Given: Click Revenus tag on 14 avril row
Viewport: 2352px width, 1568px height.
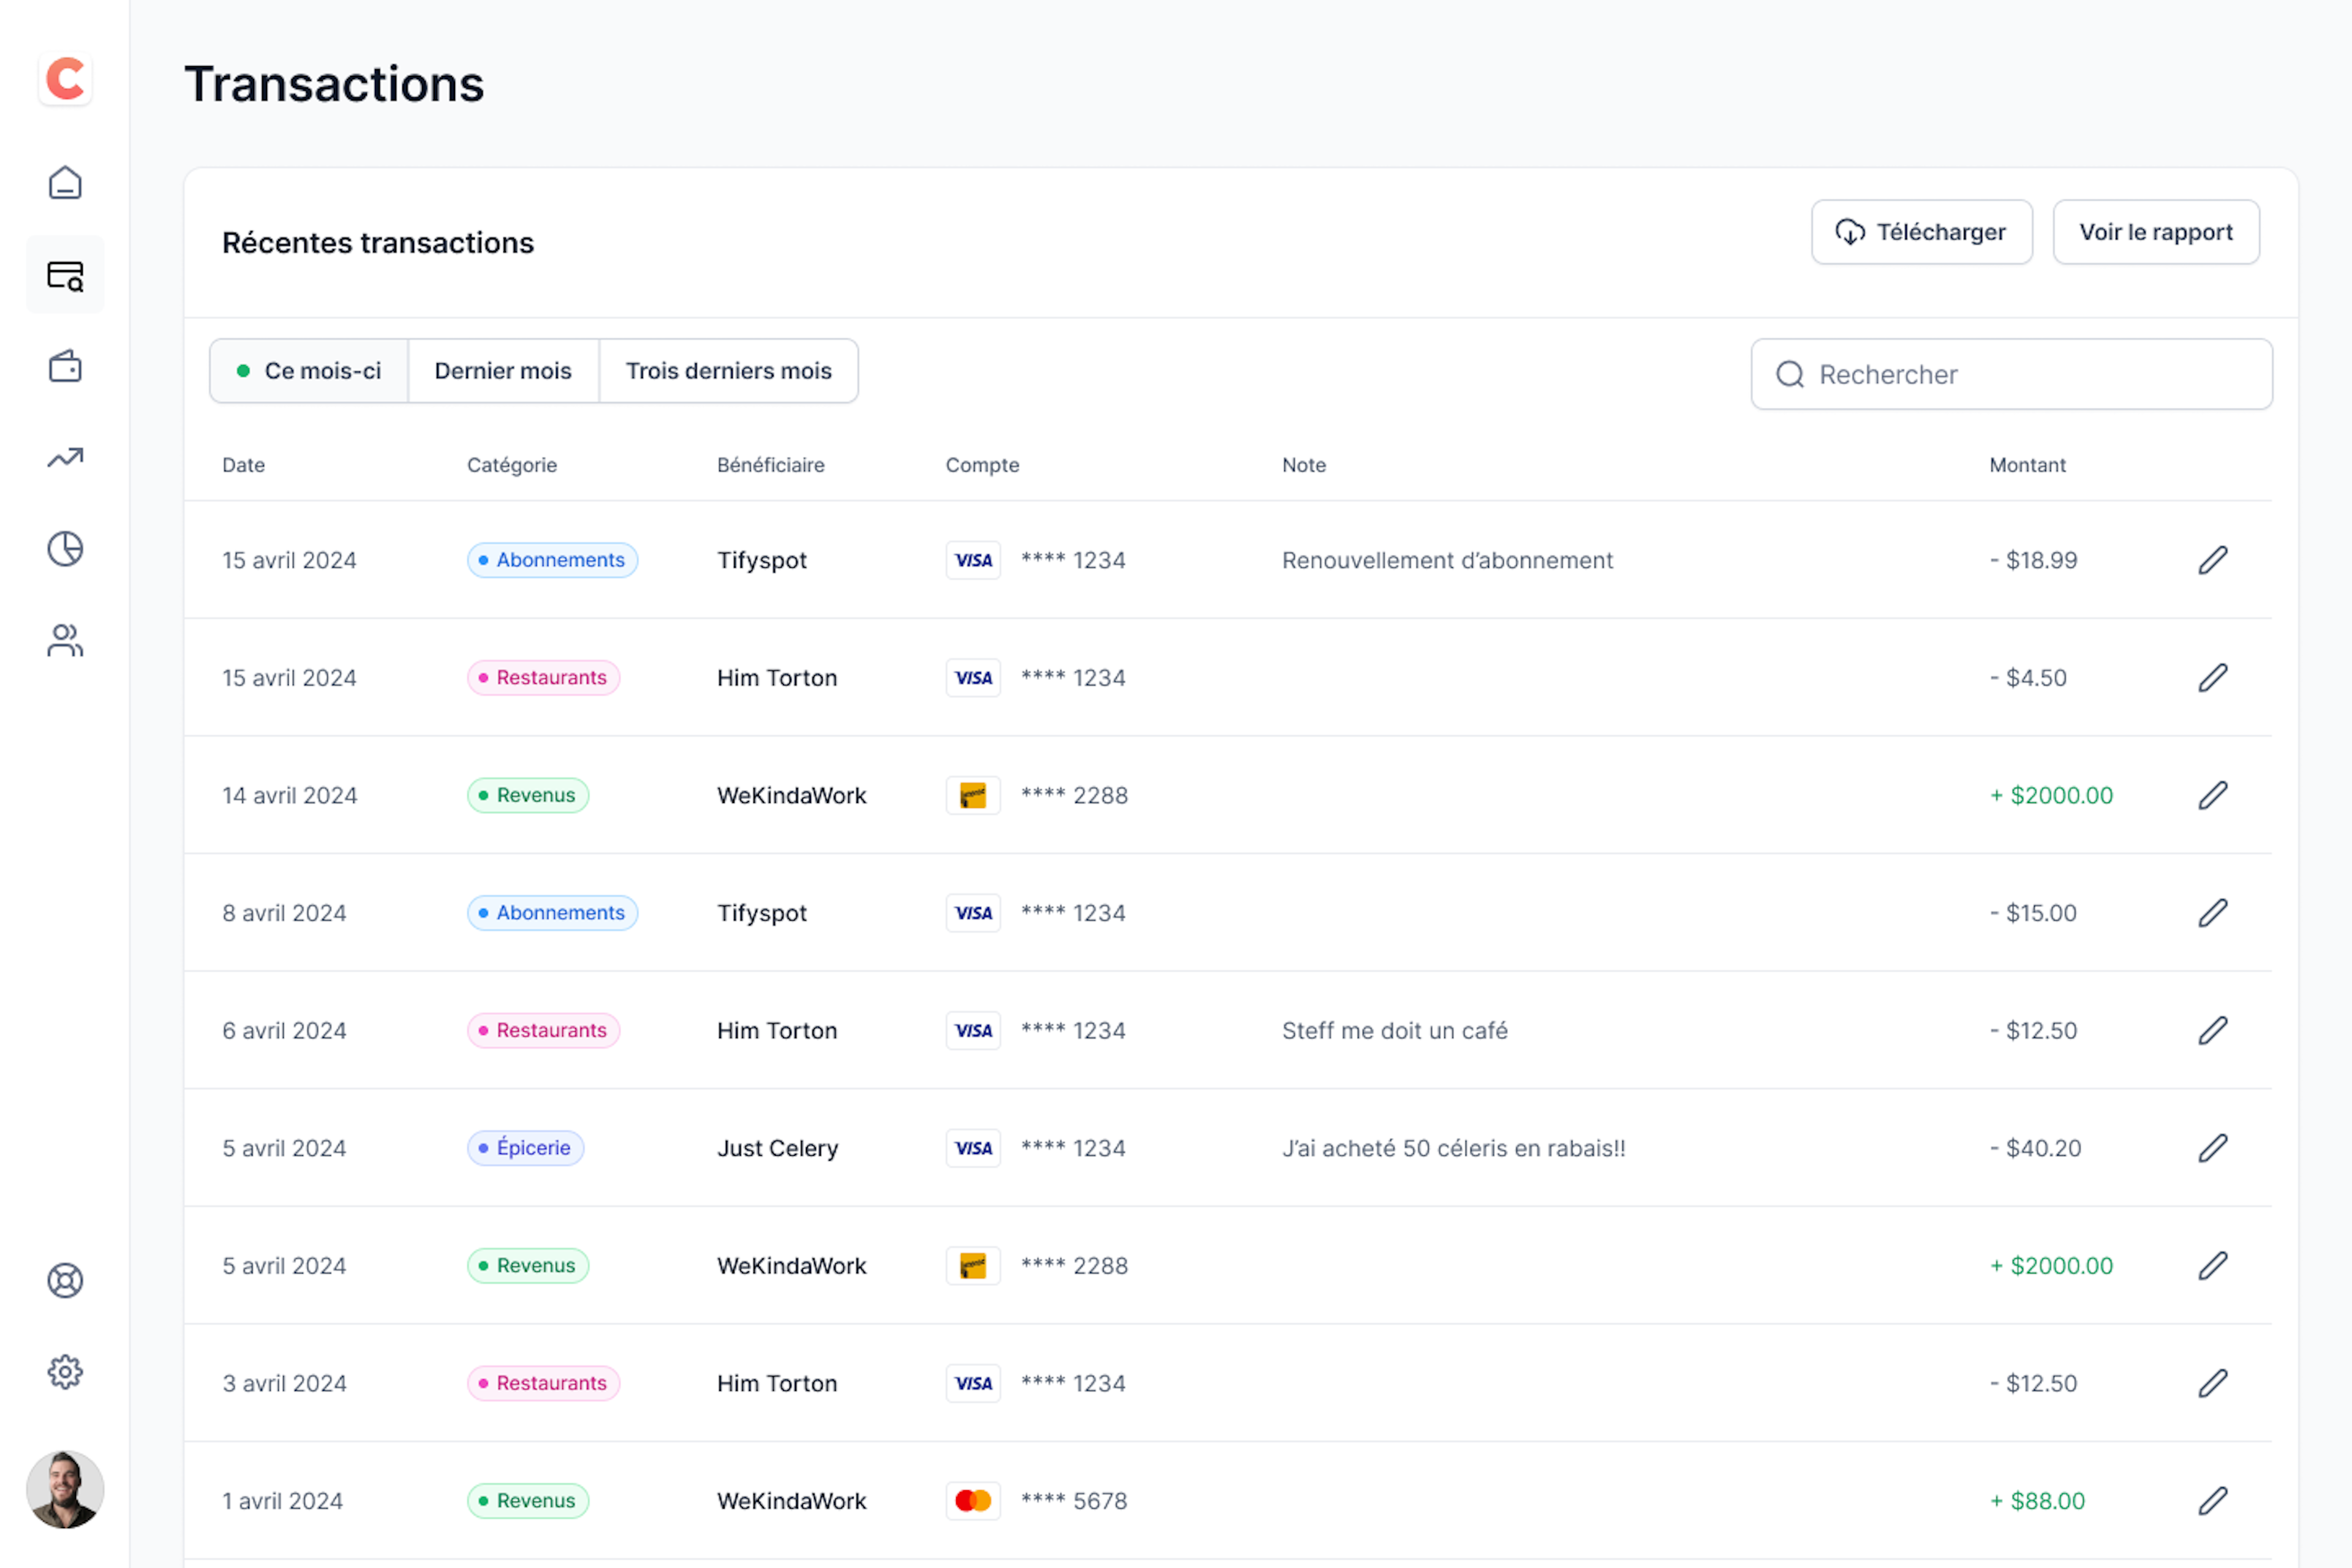Looking at the screenshot, I should tap(528, 796).
